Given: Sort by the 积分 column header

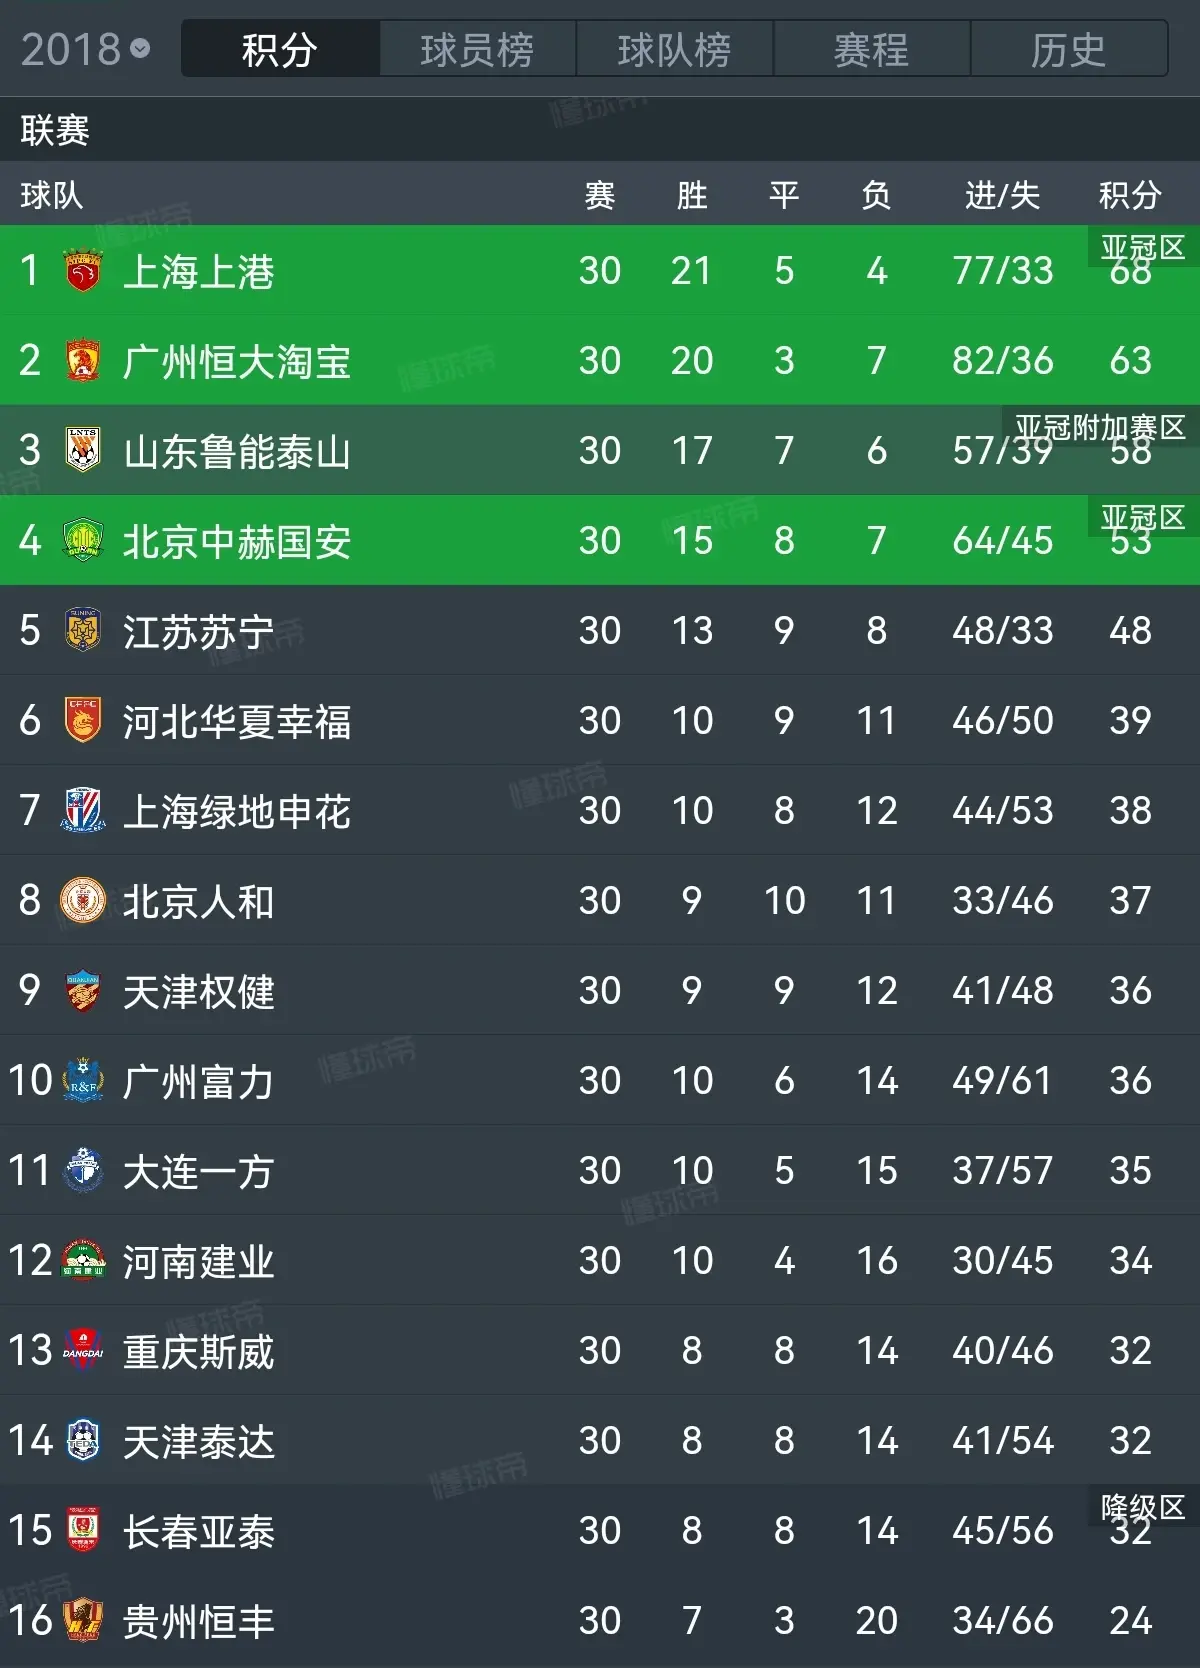Looking at the screenshot, I should pos(1130,195).
